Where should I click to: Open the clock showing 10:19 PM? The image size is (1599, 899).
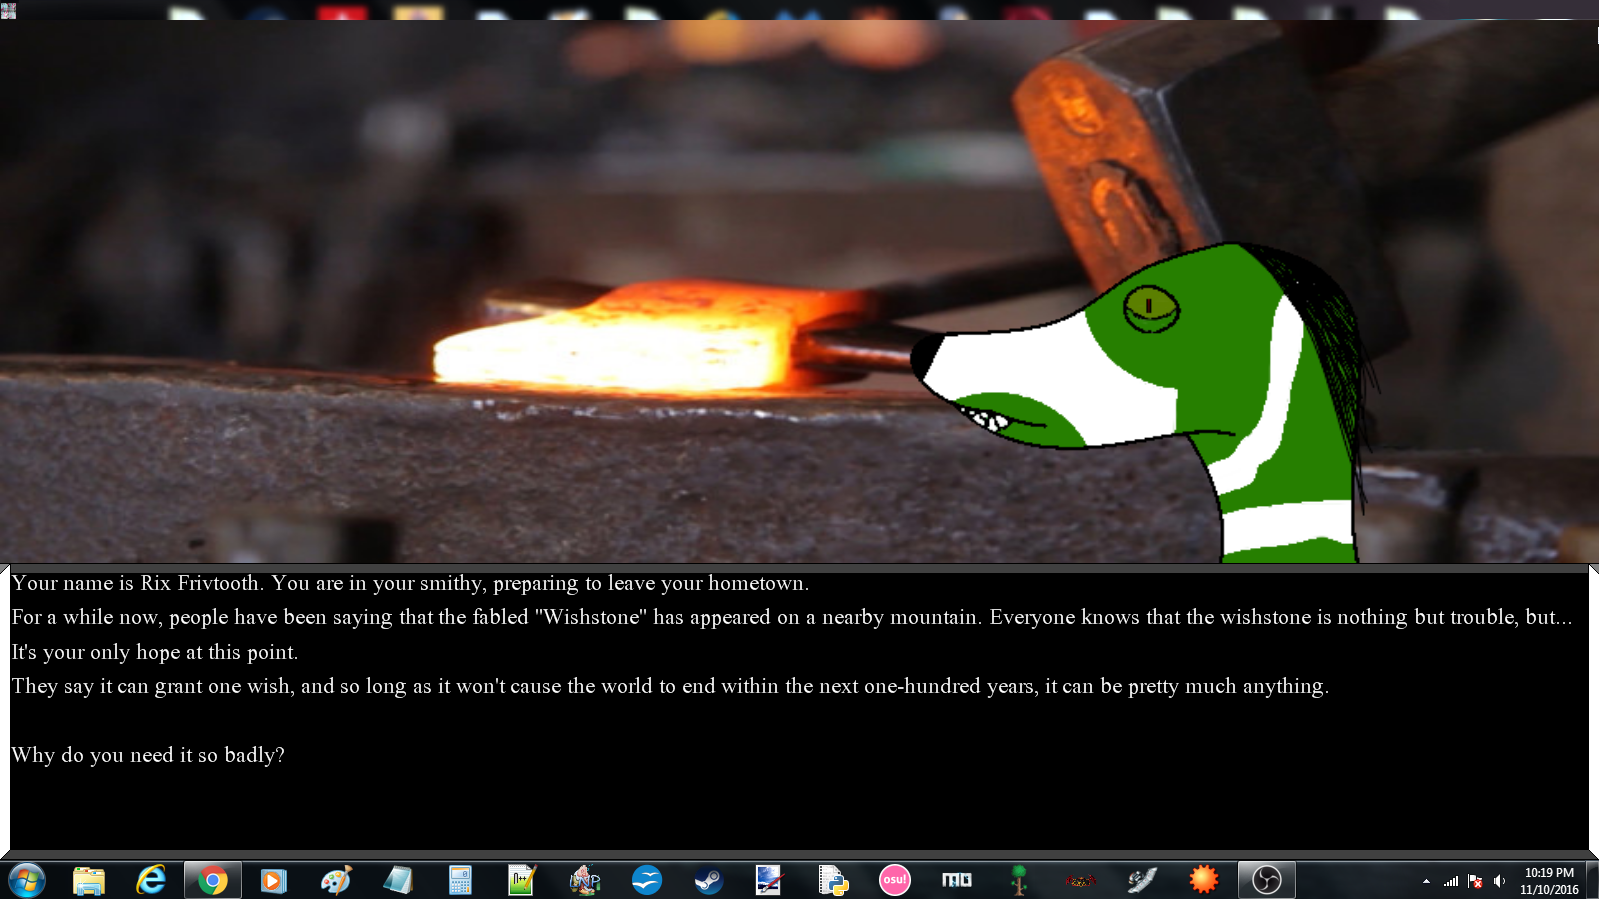pyautogui.click(x=1549, y=881)
